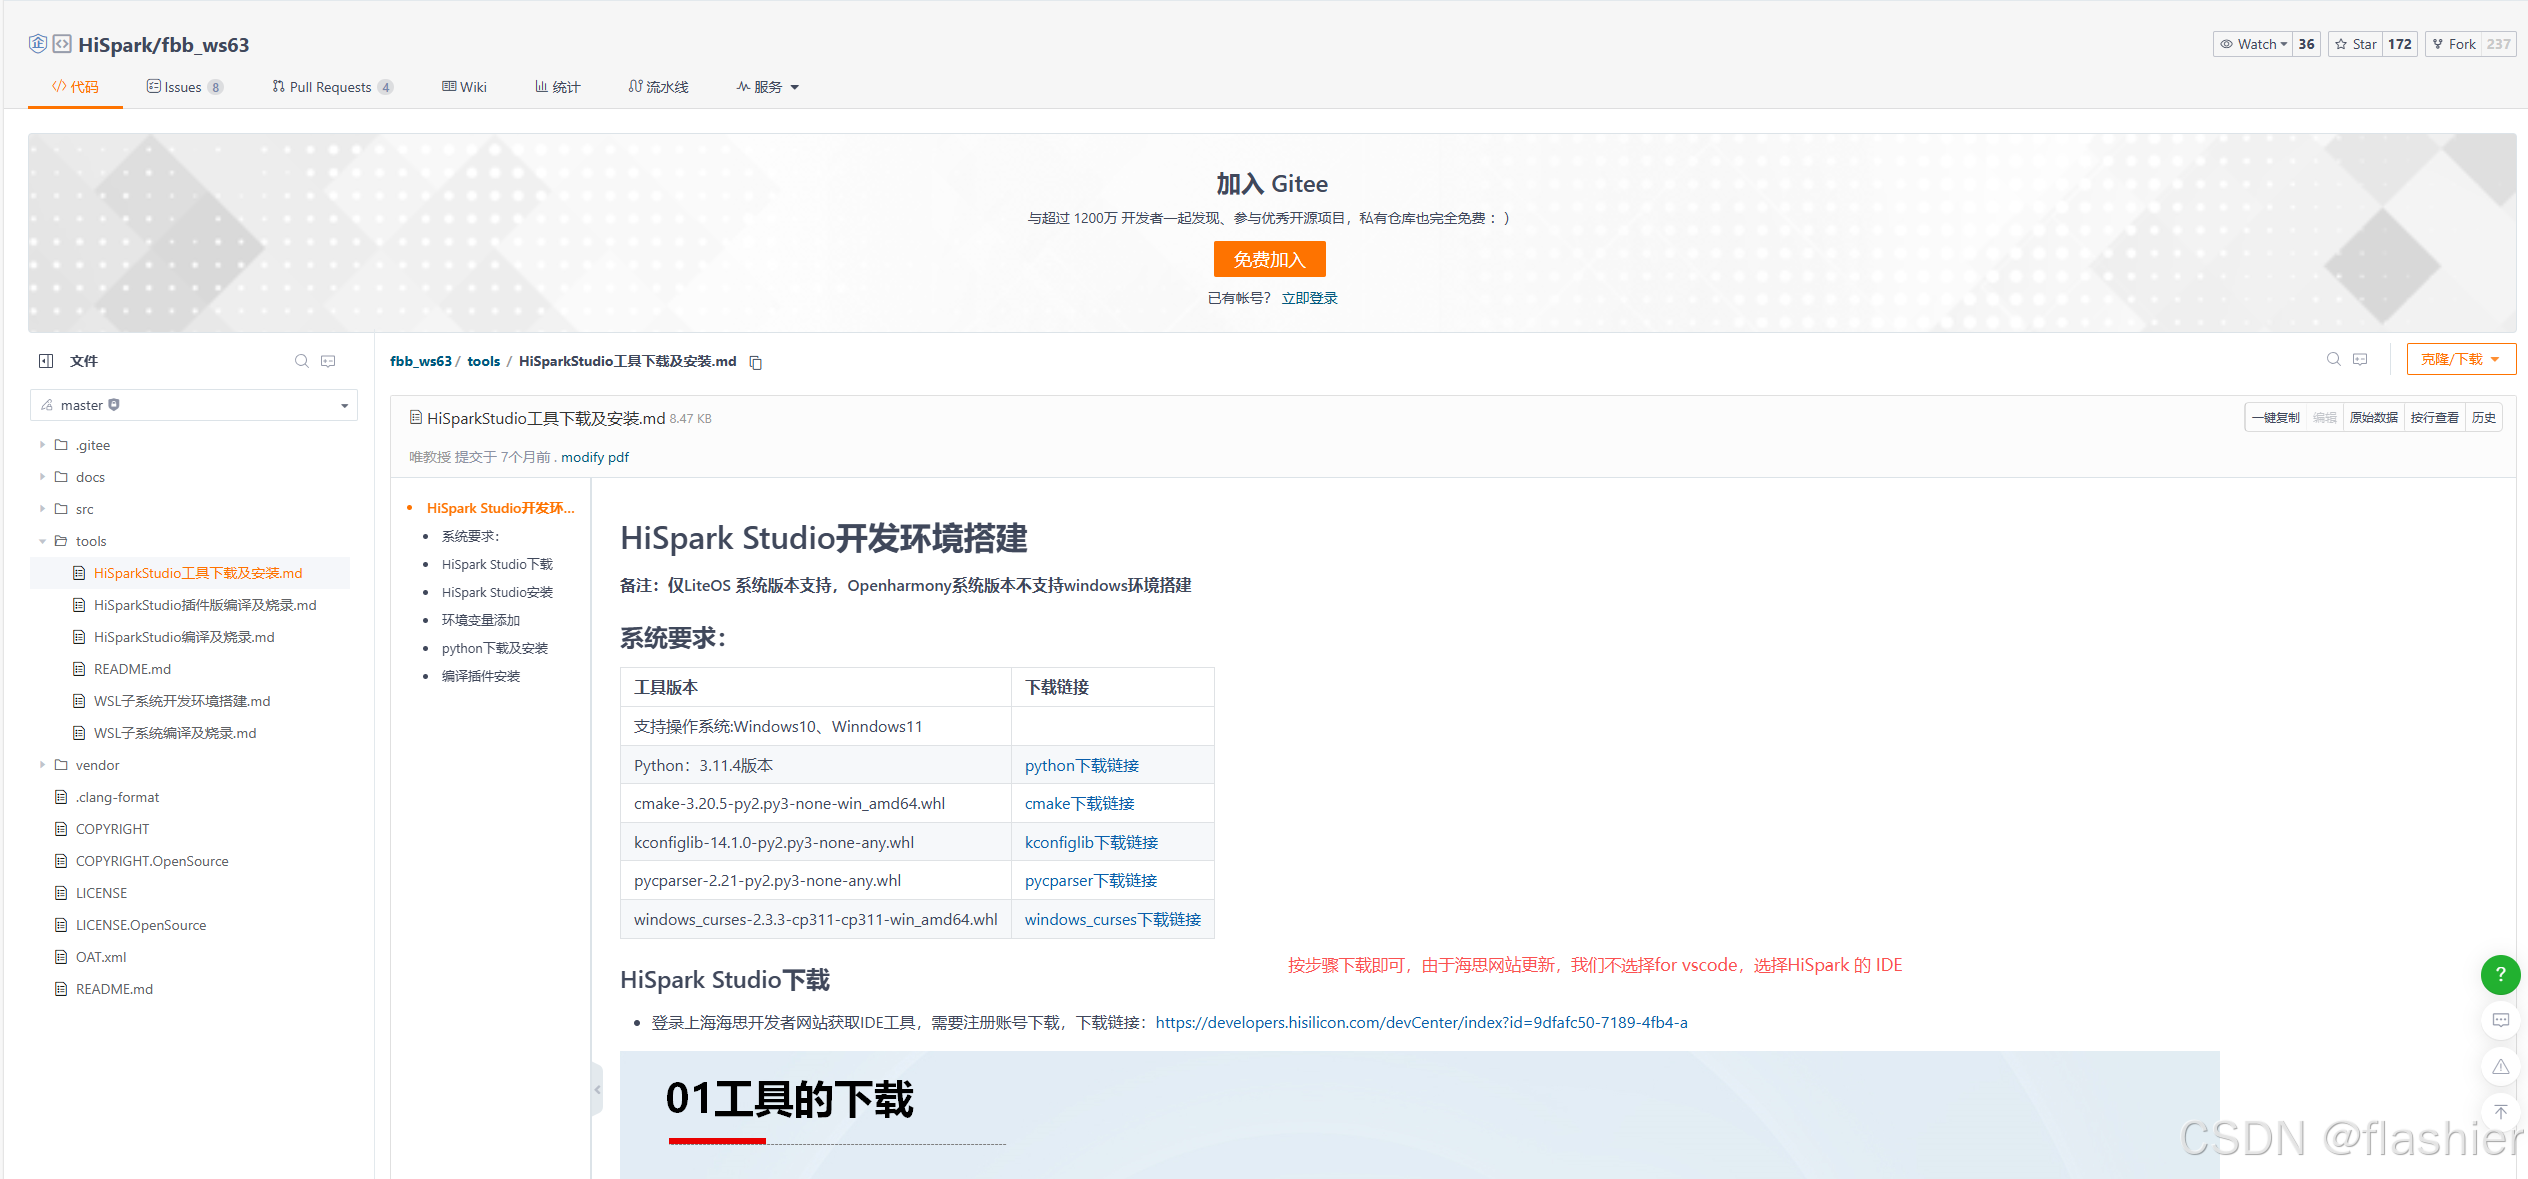
Task: Switch to the Issues tab
Action: (x=184, y=87)
